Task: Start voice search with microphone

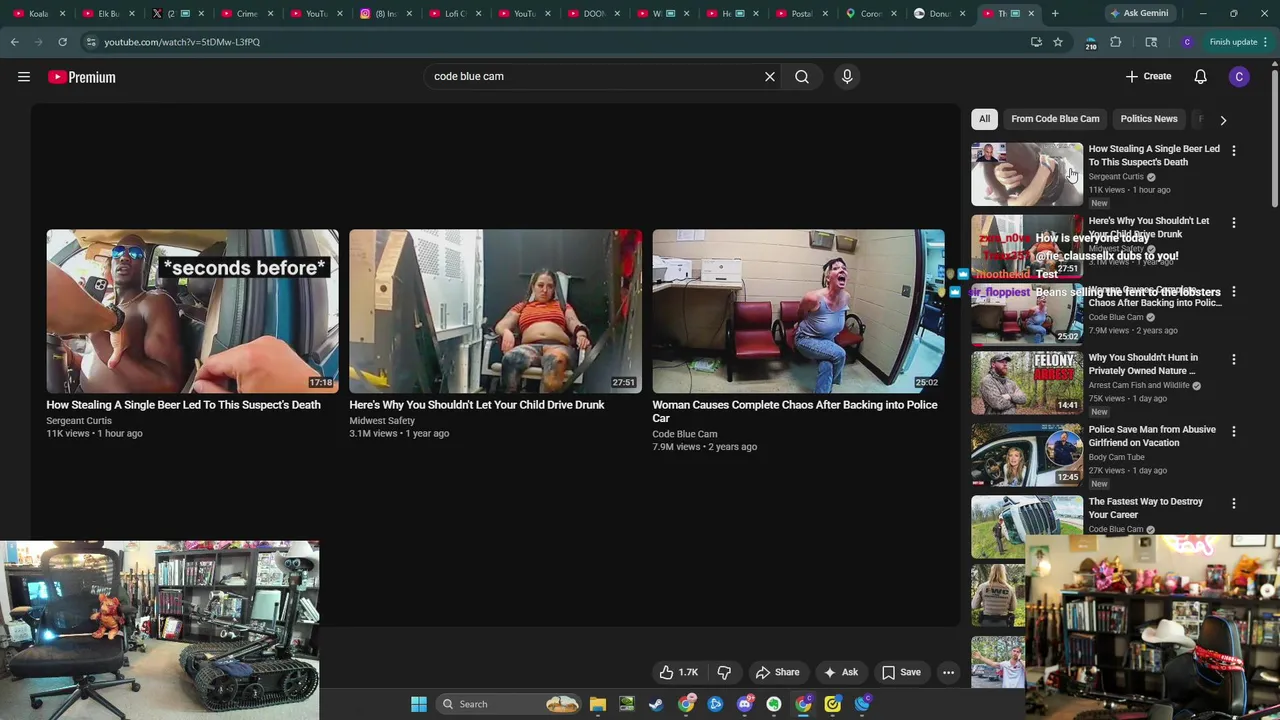Action: click(847, 76)
